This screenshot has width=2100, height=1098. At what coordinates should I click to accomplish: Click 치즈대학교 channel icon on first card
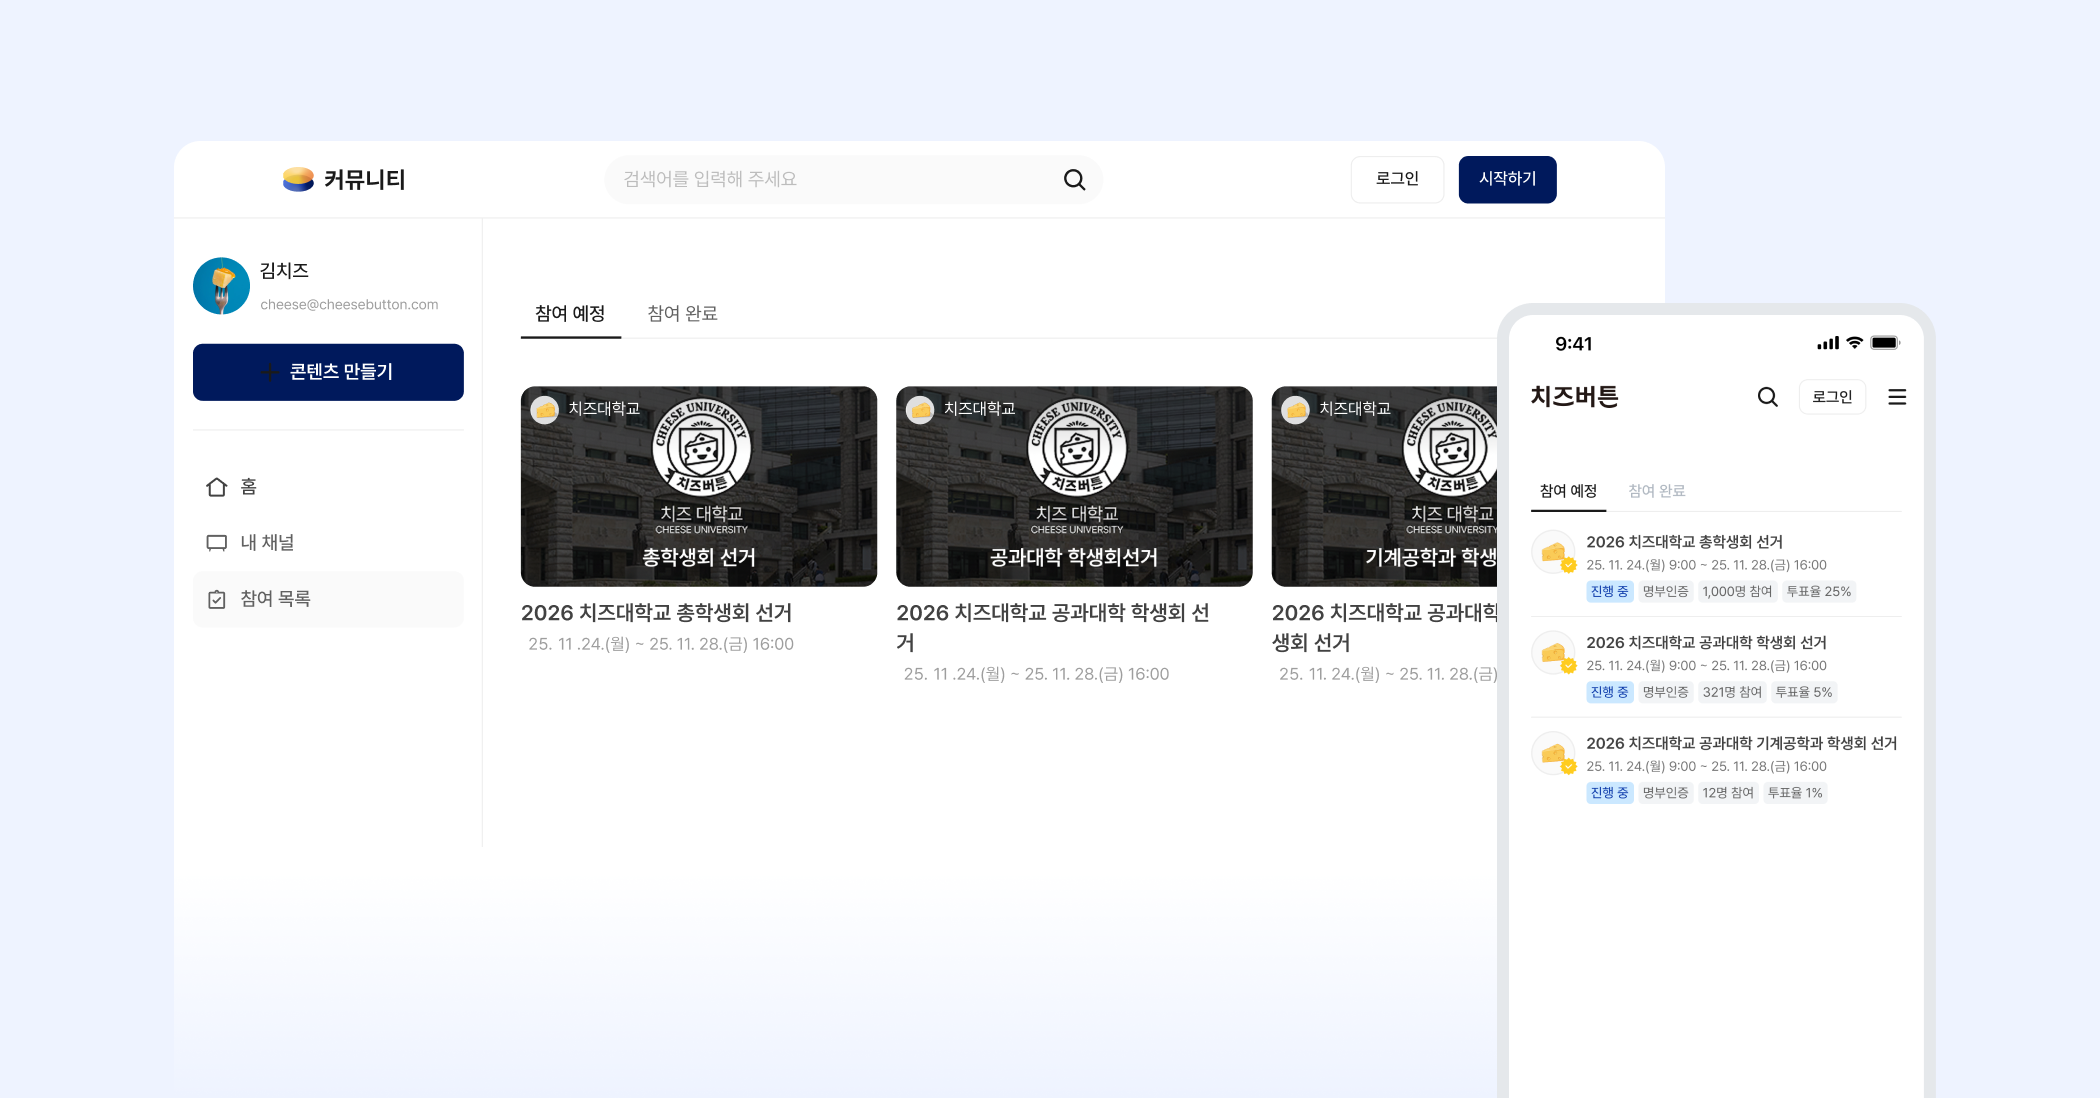coord(545,409)
